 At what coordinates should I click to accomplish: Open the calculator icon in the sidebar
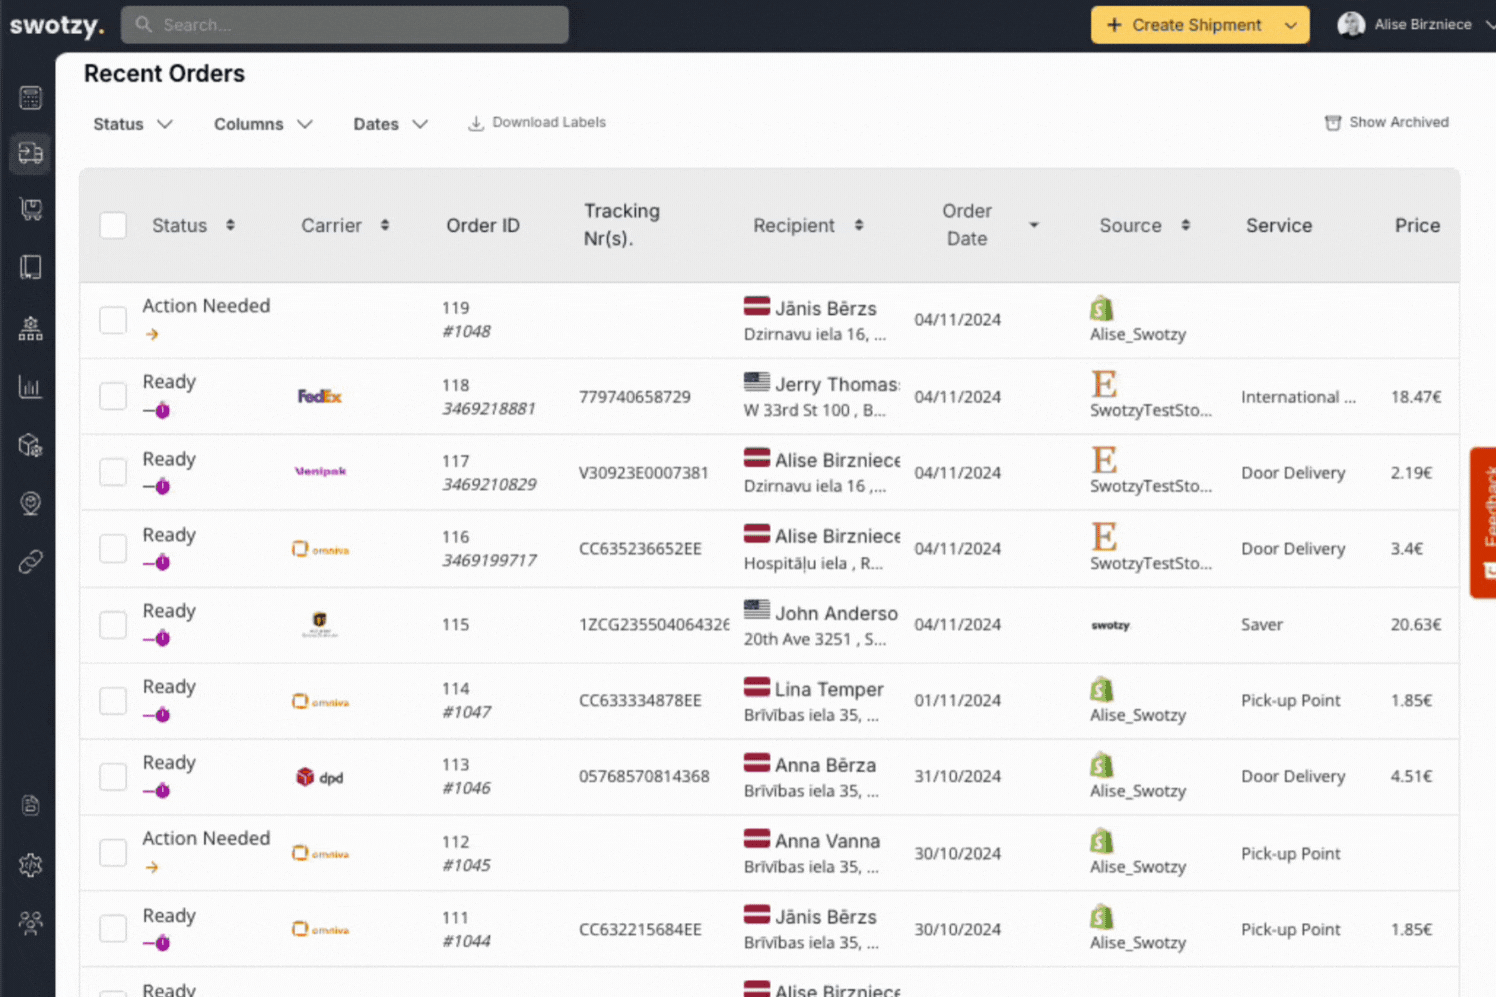click(30, 97)
